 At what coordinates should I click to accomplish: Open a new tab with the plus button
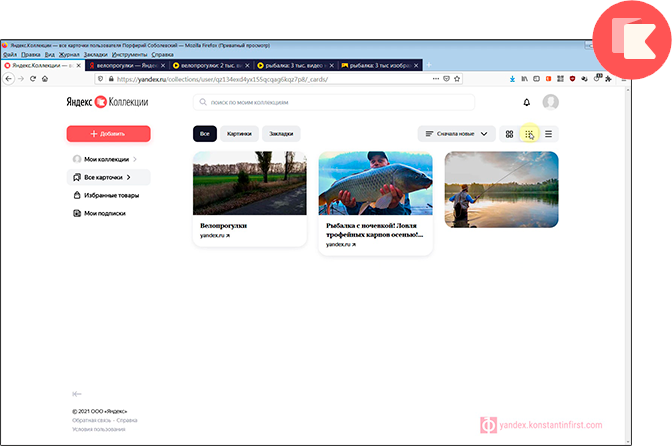(429, 65)
